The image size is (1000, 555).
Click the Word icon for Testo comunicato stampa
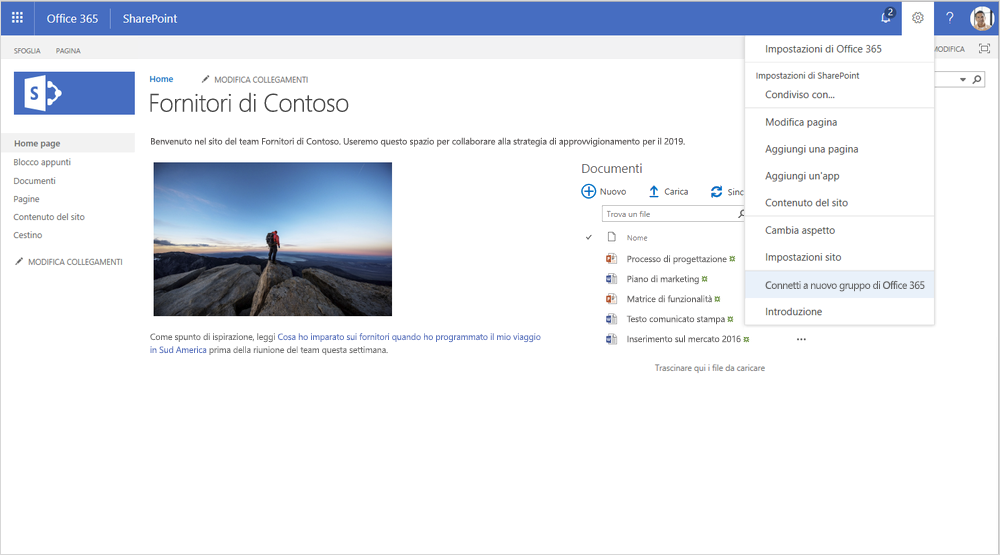[x=611, y=318]
